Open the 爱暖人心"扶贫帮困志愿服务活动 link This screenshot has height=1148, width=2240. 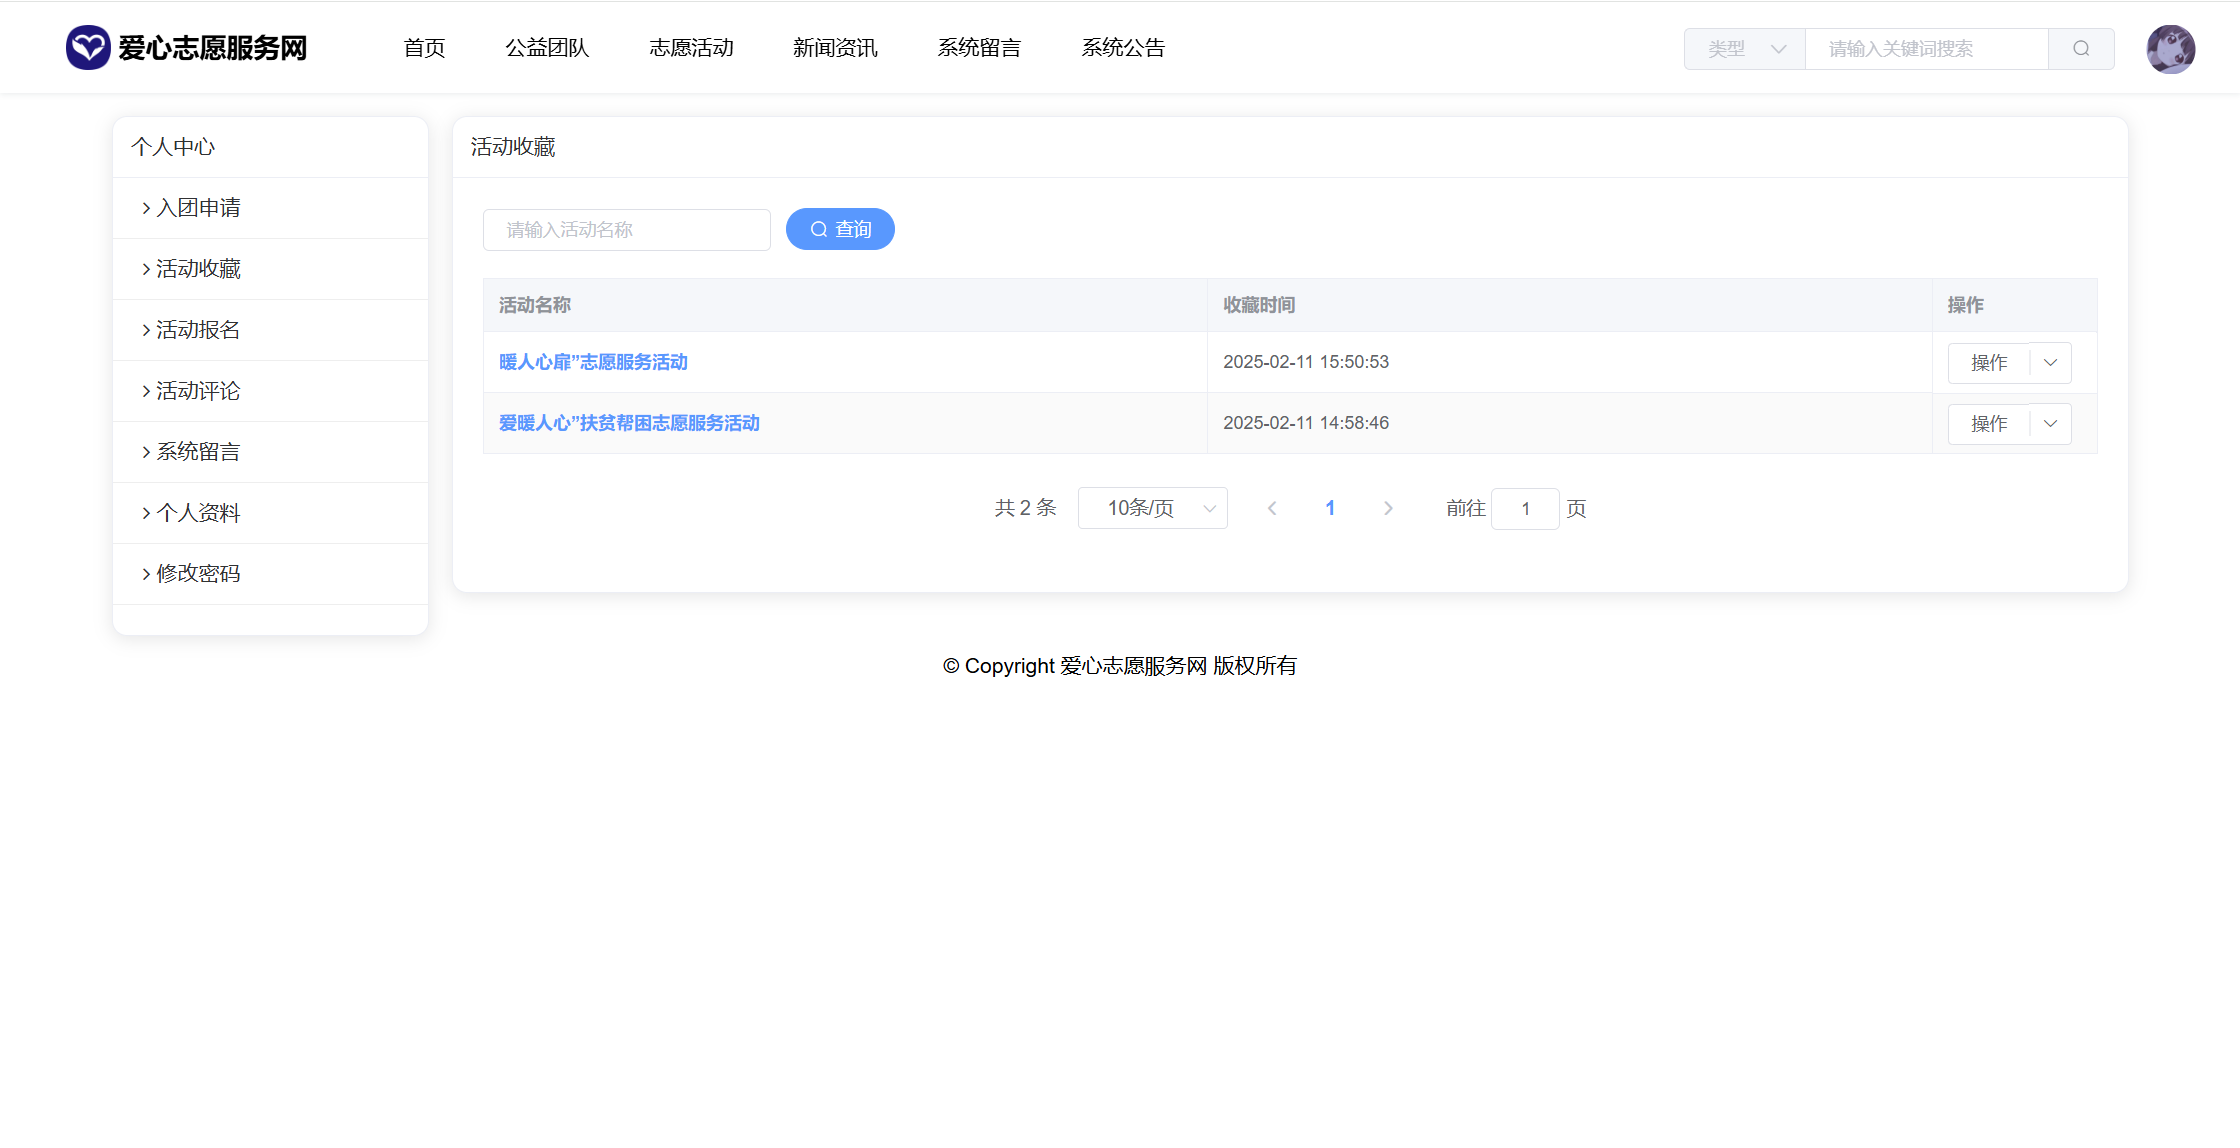point(629,423)
